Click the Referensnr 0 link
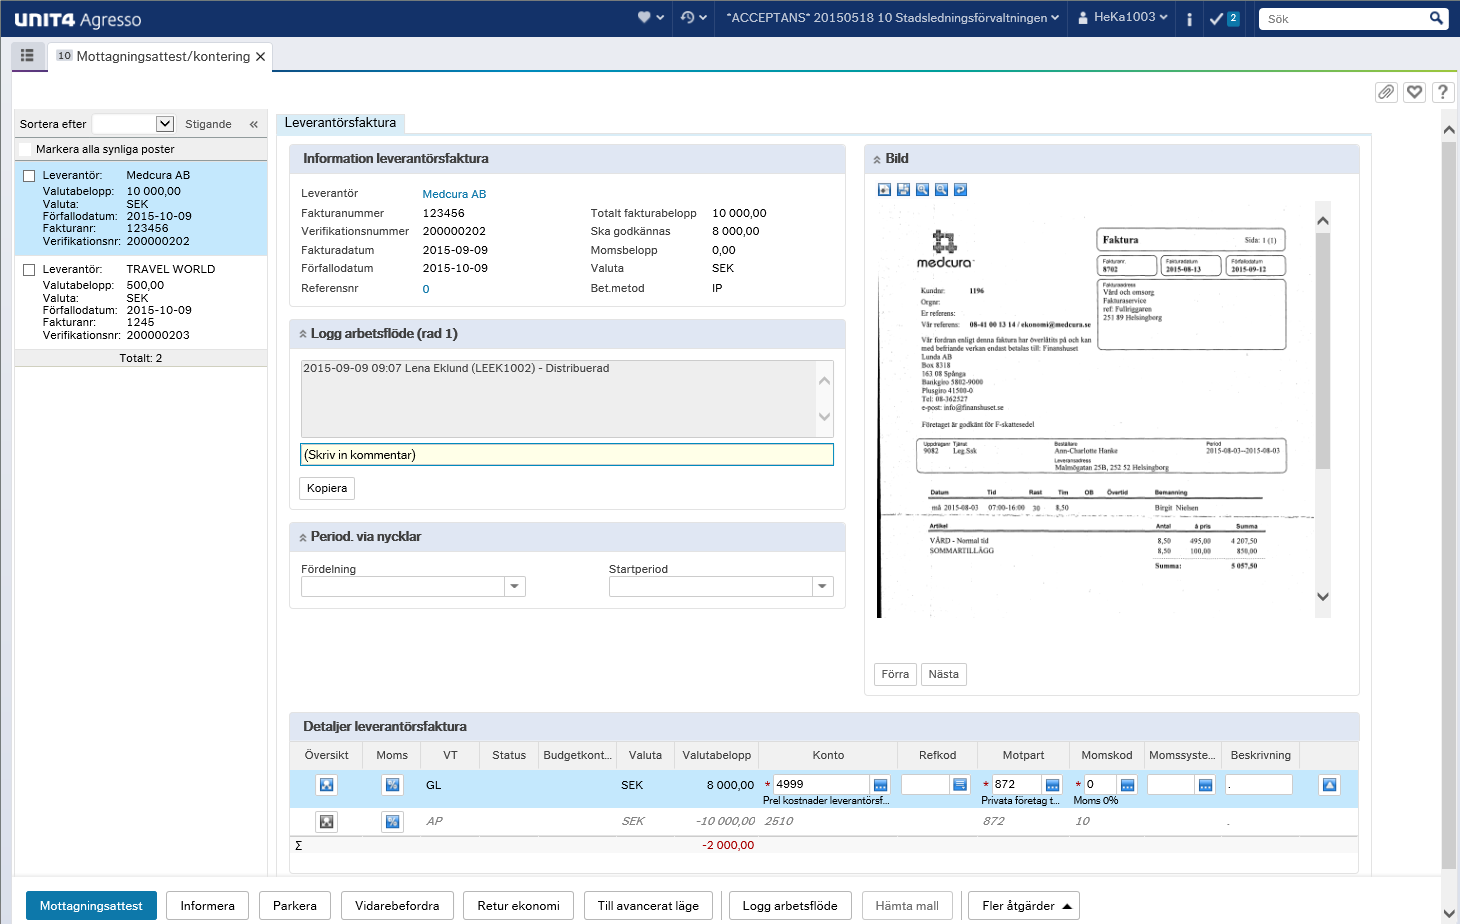 coord(426,289)
